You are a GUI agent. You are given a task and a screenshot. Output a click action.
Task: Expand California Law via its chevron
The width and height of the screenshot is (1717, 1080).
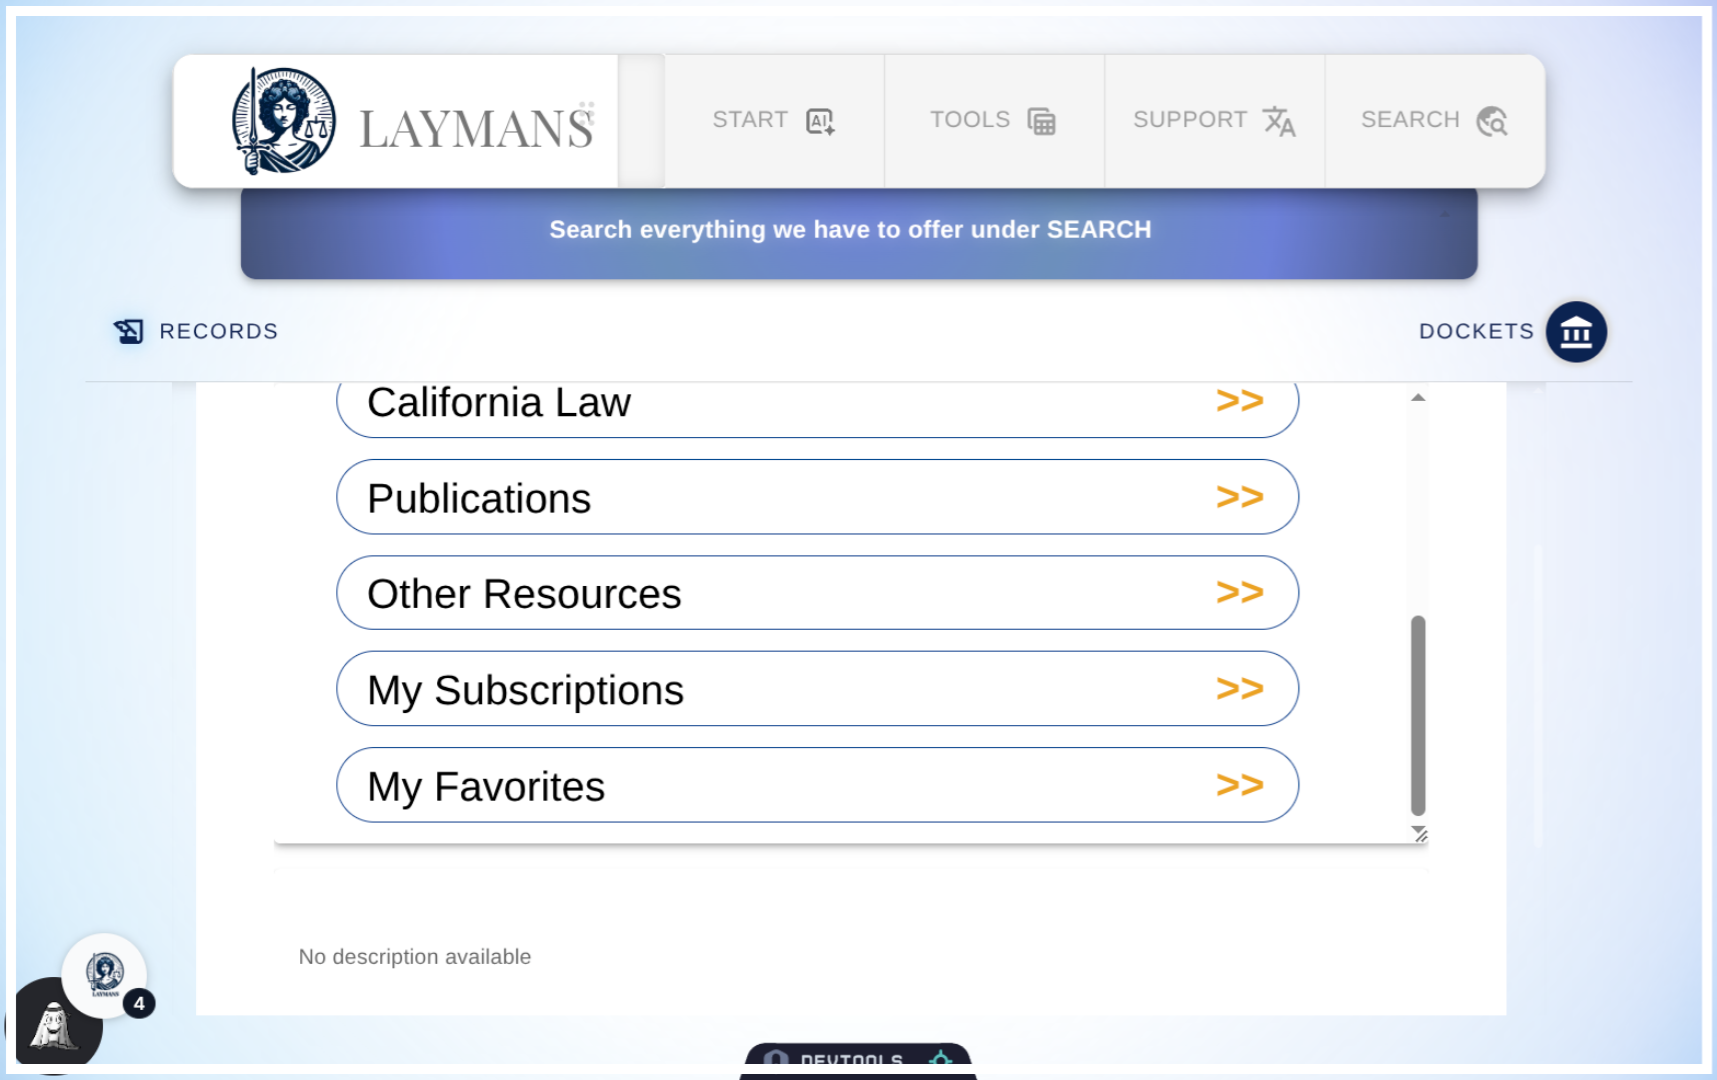tap(1241, 401)
